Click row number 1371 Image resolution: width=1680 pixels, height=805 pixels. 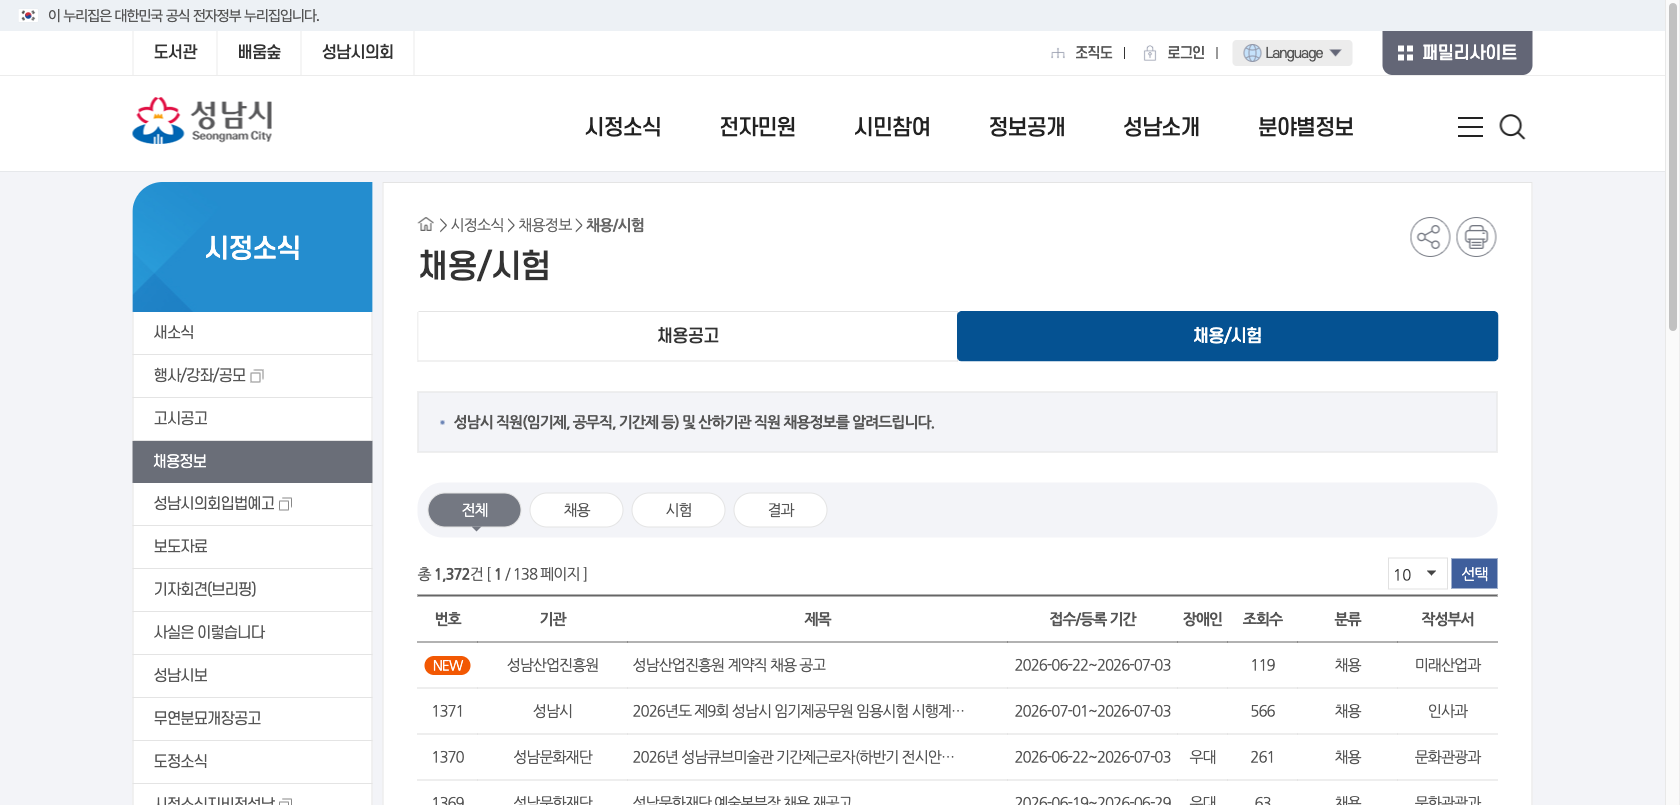(447, 711)
